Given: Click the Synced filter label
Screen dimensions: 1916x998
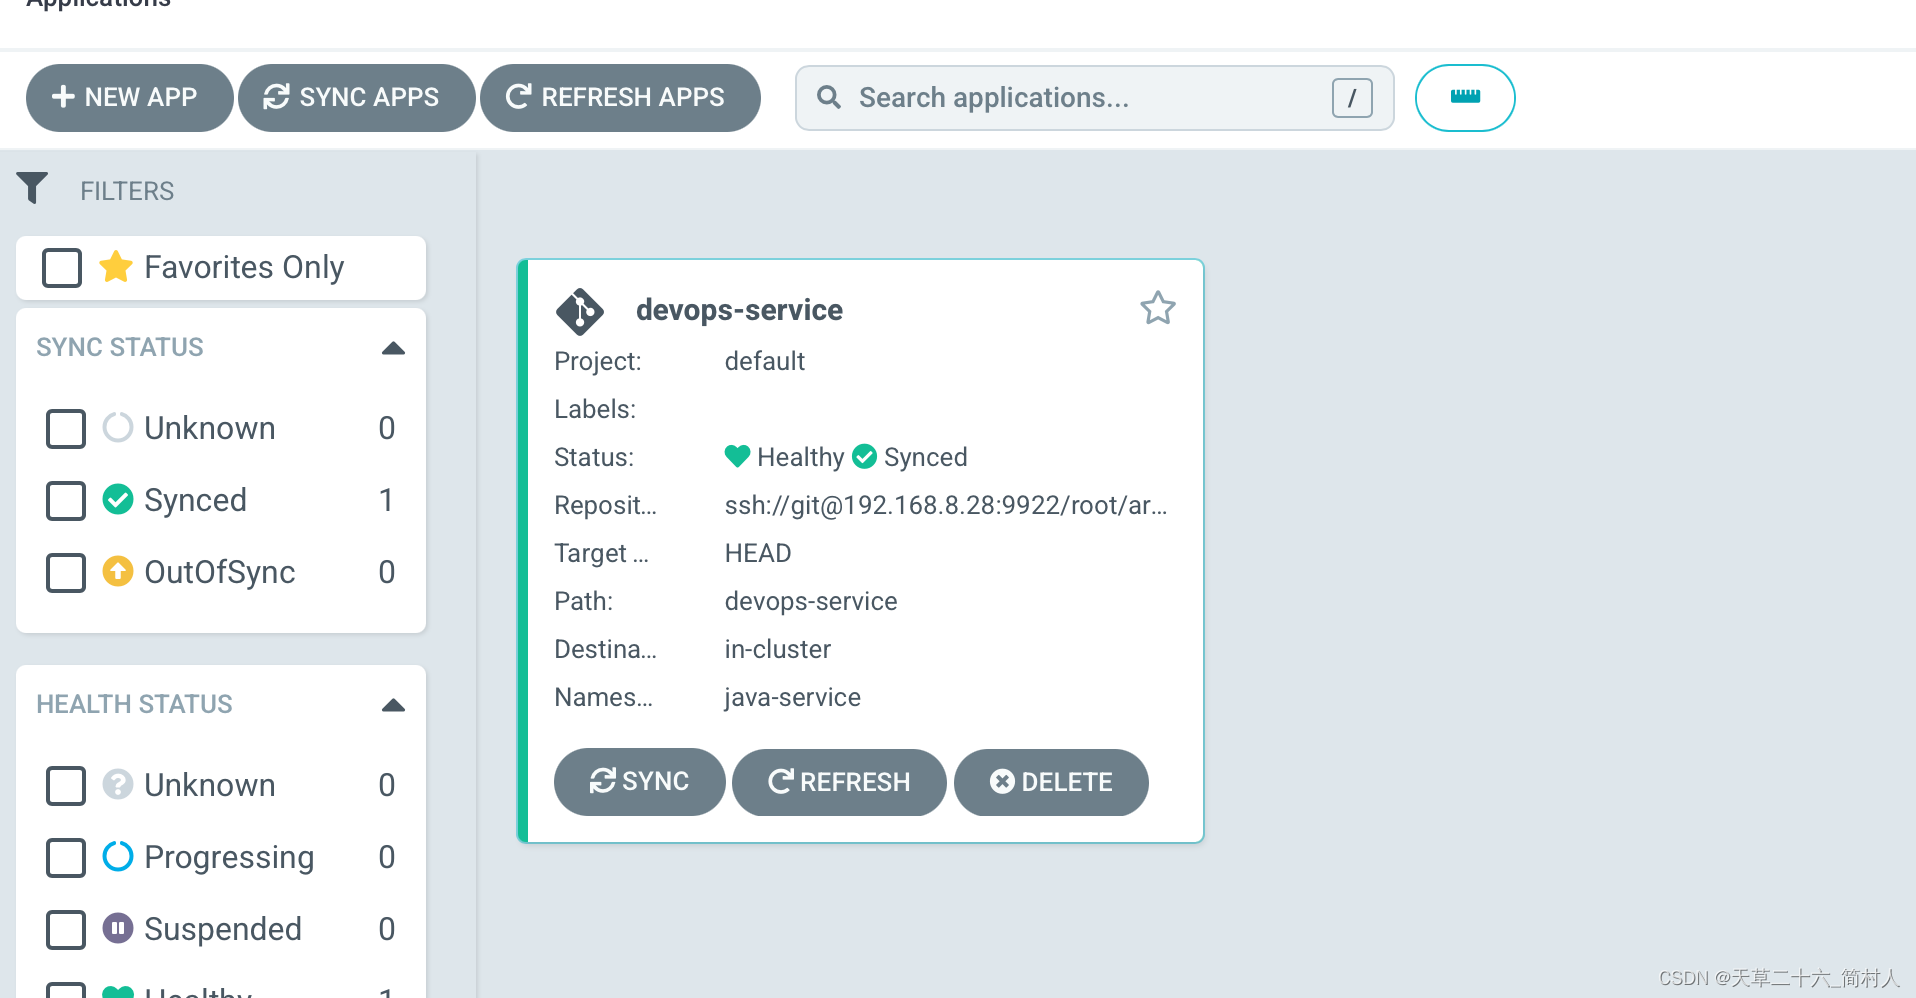Looking at the screenshot, I should [195, 500].
